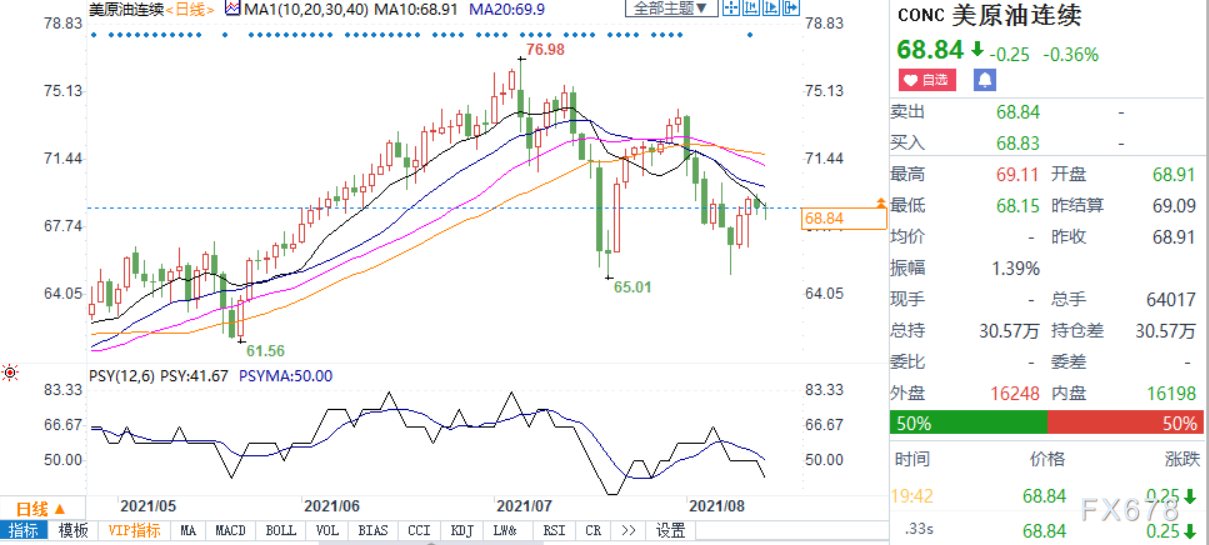Click the 总持 value 30.57万
This screenshot has width=1209, height=545.
pyautogui.click(x=1010, y=331)
